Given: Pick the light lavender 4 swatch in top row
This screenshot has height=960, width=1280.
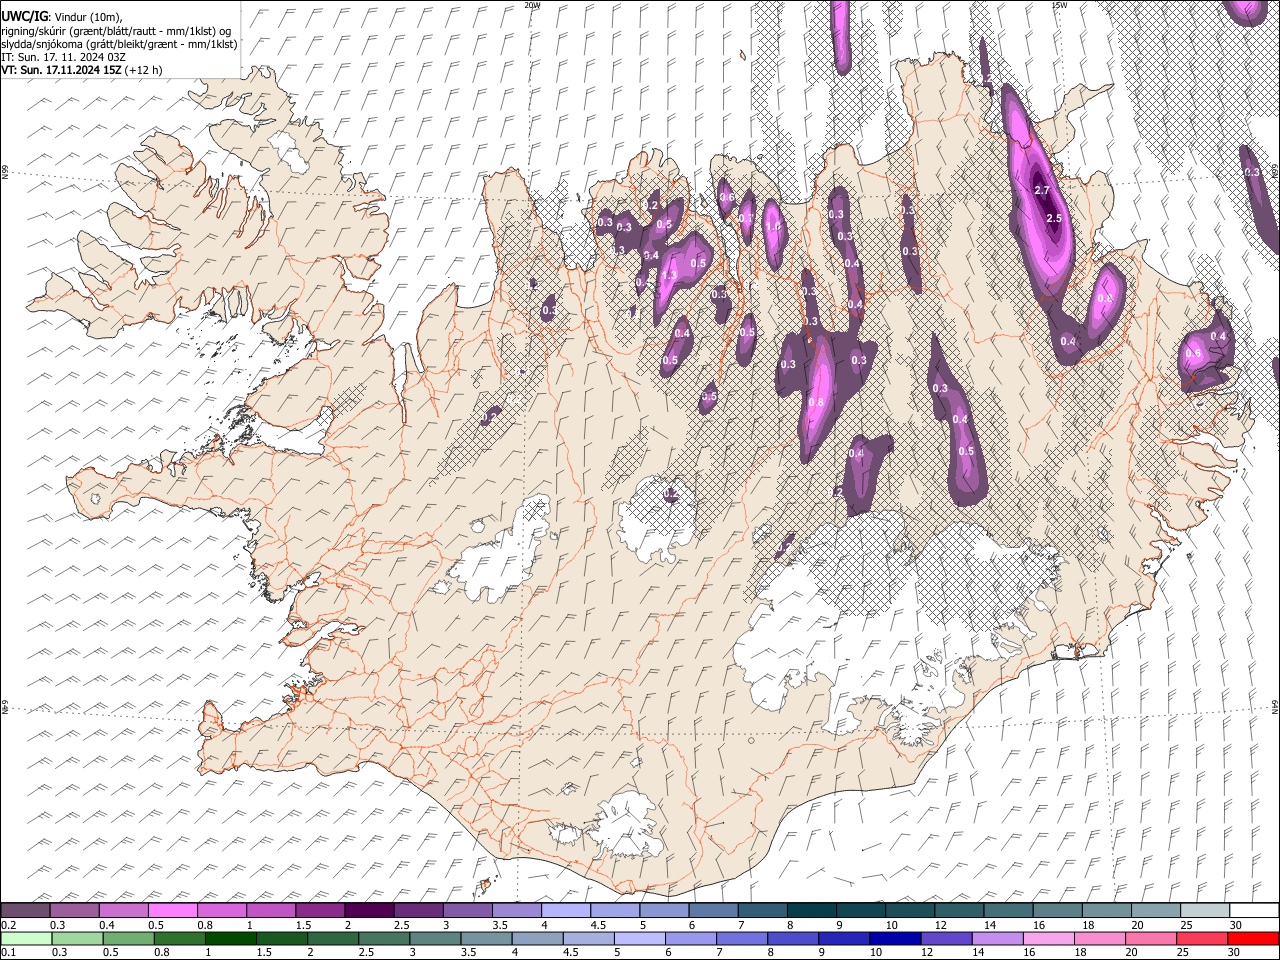Looking at the screenshot, I should point(564,910).
